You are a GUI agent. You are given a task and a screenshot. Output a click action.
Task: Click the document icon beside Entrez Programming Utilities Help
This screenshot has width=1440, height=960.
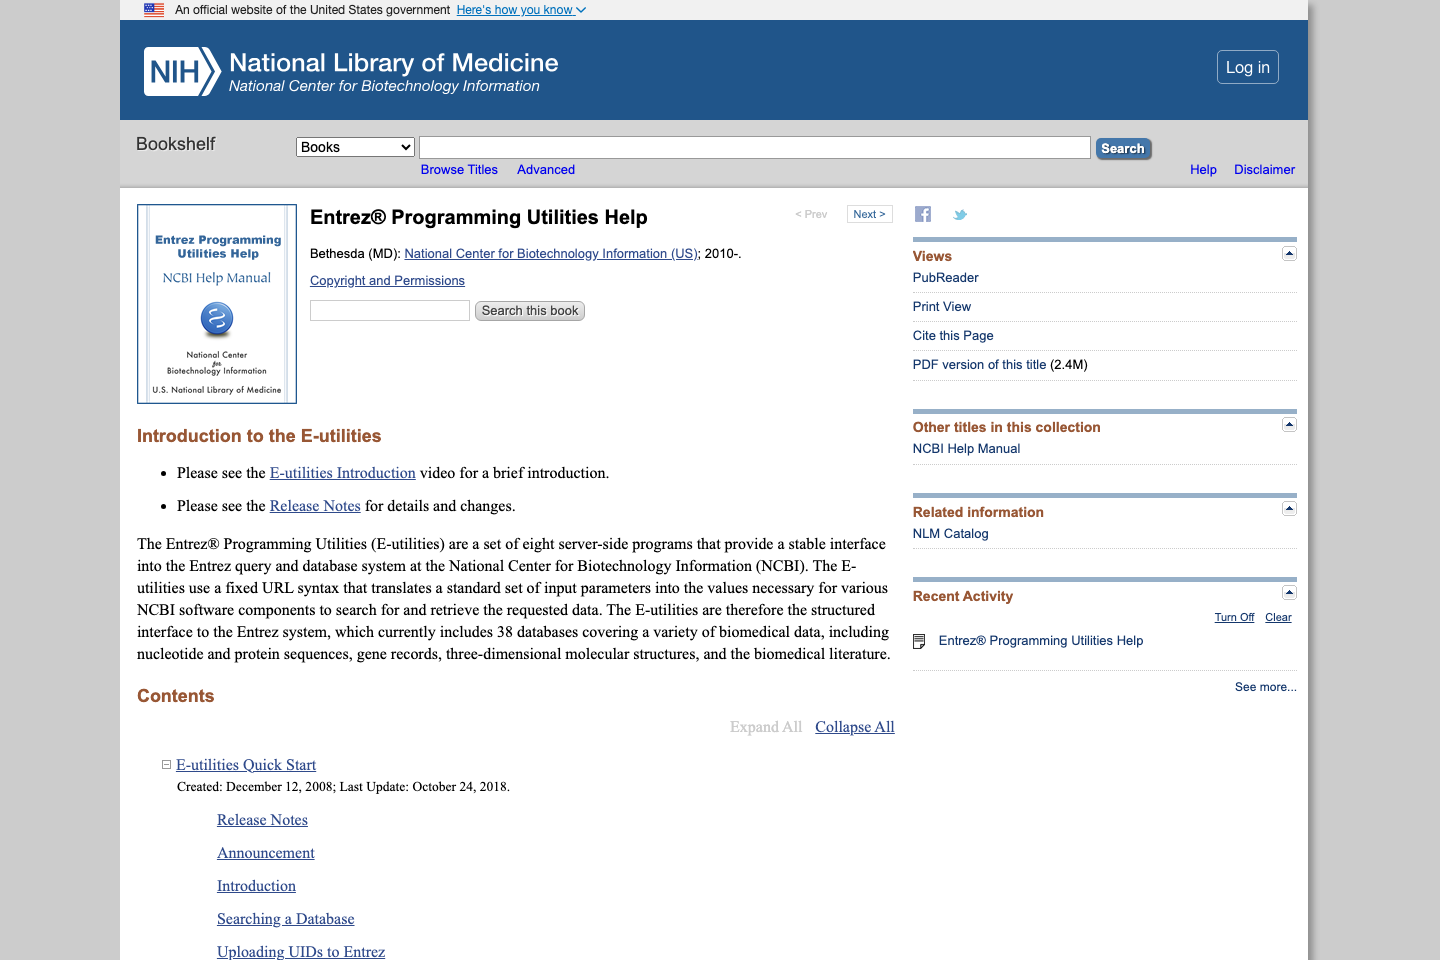point(918,641)
